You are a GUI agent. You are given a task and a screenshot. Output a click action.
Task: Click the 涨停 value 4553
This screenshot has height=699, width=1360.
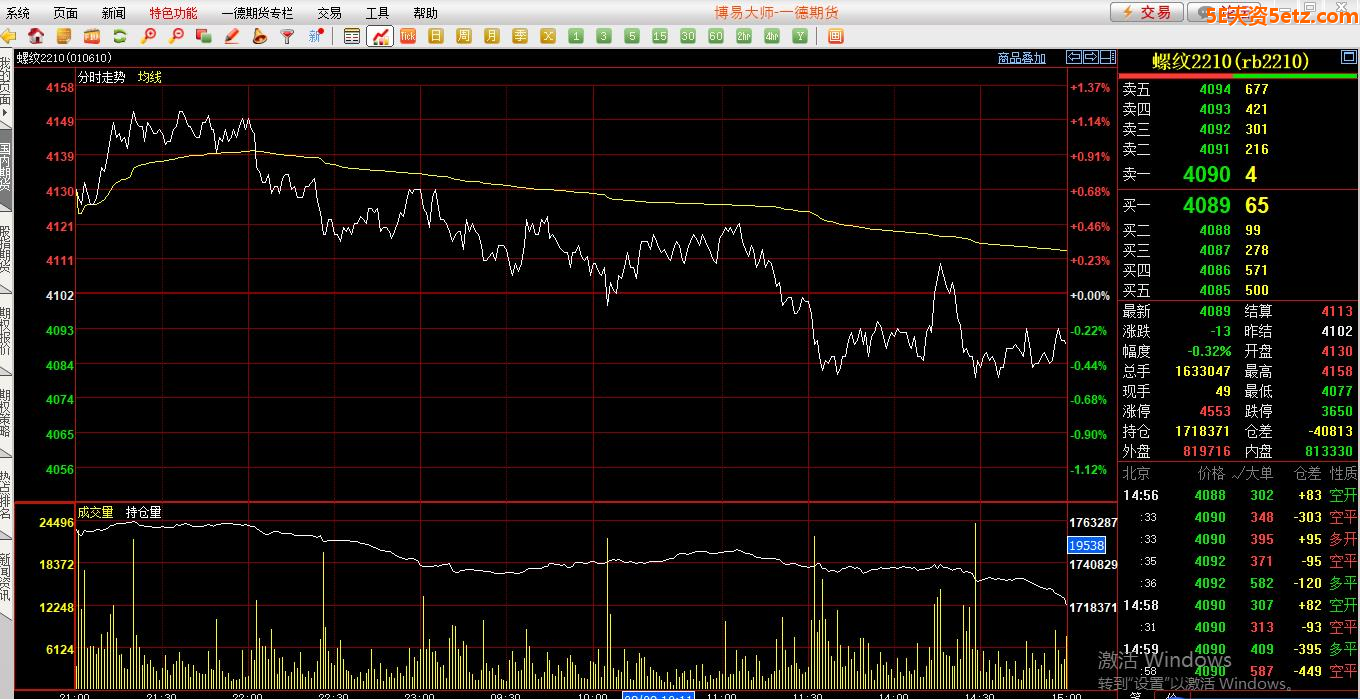(x=1215, y=411)
